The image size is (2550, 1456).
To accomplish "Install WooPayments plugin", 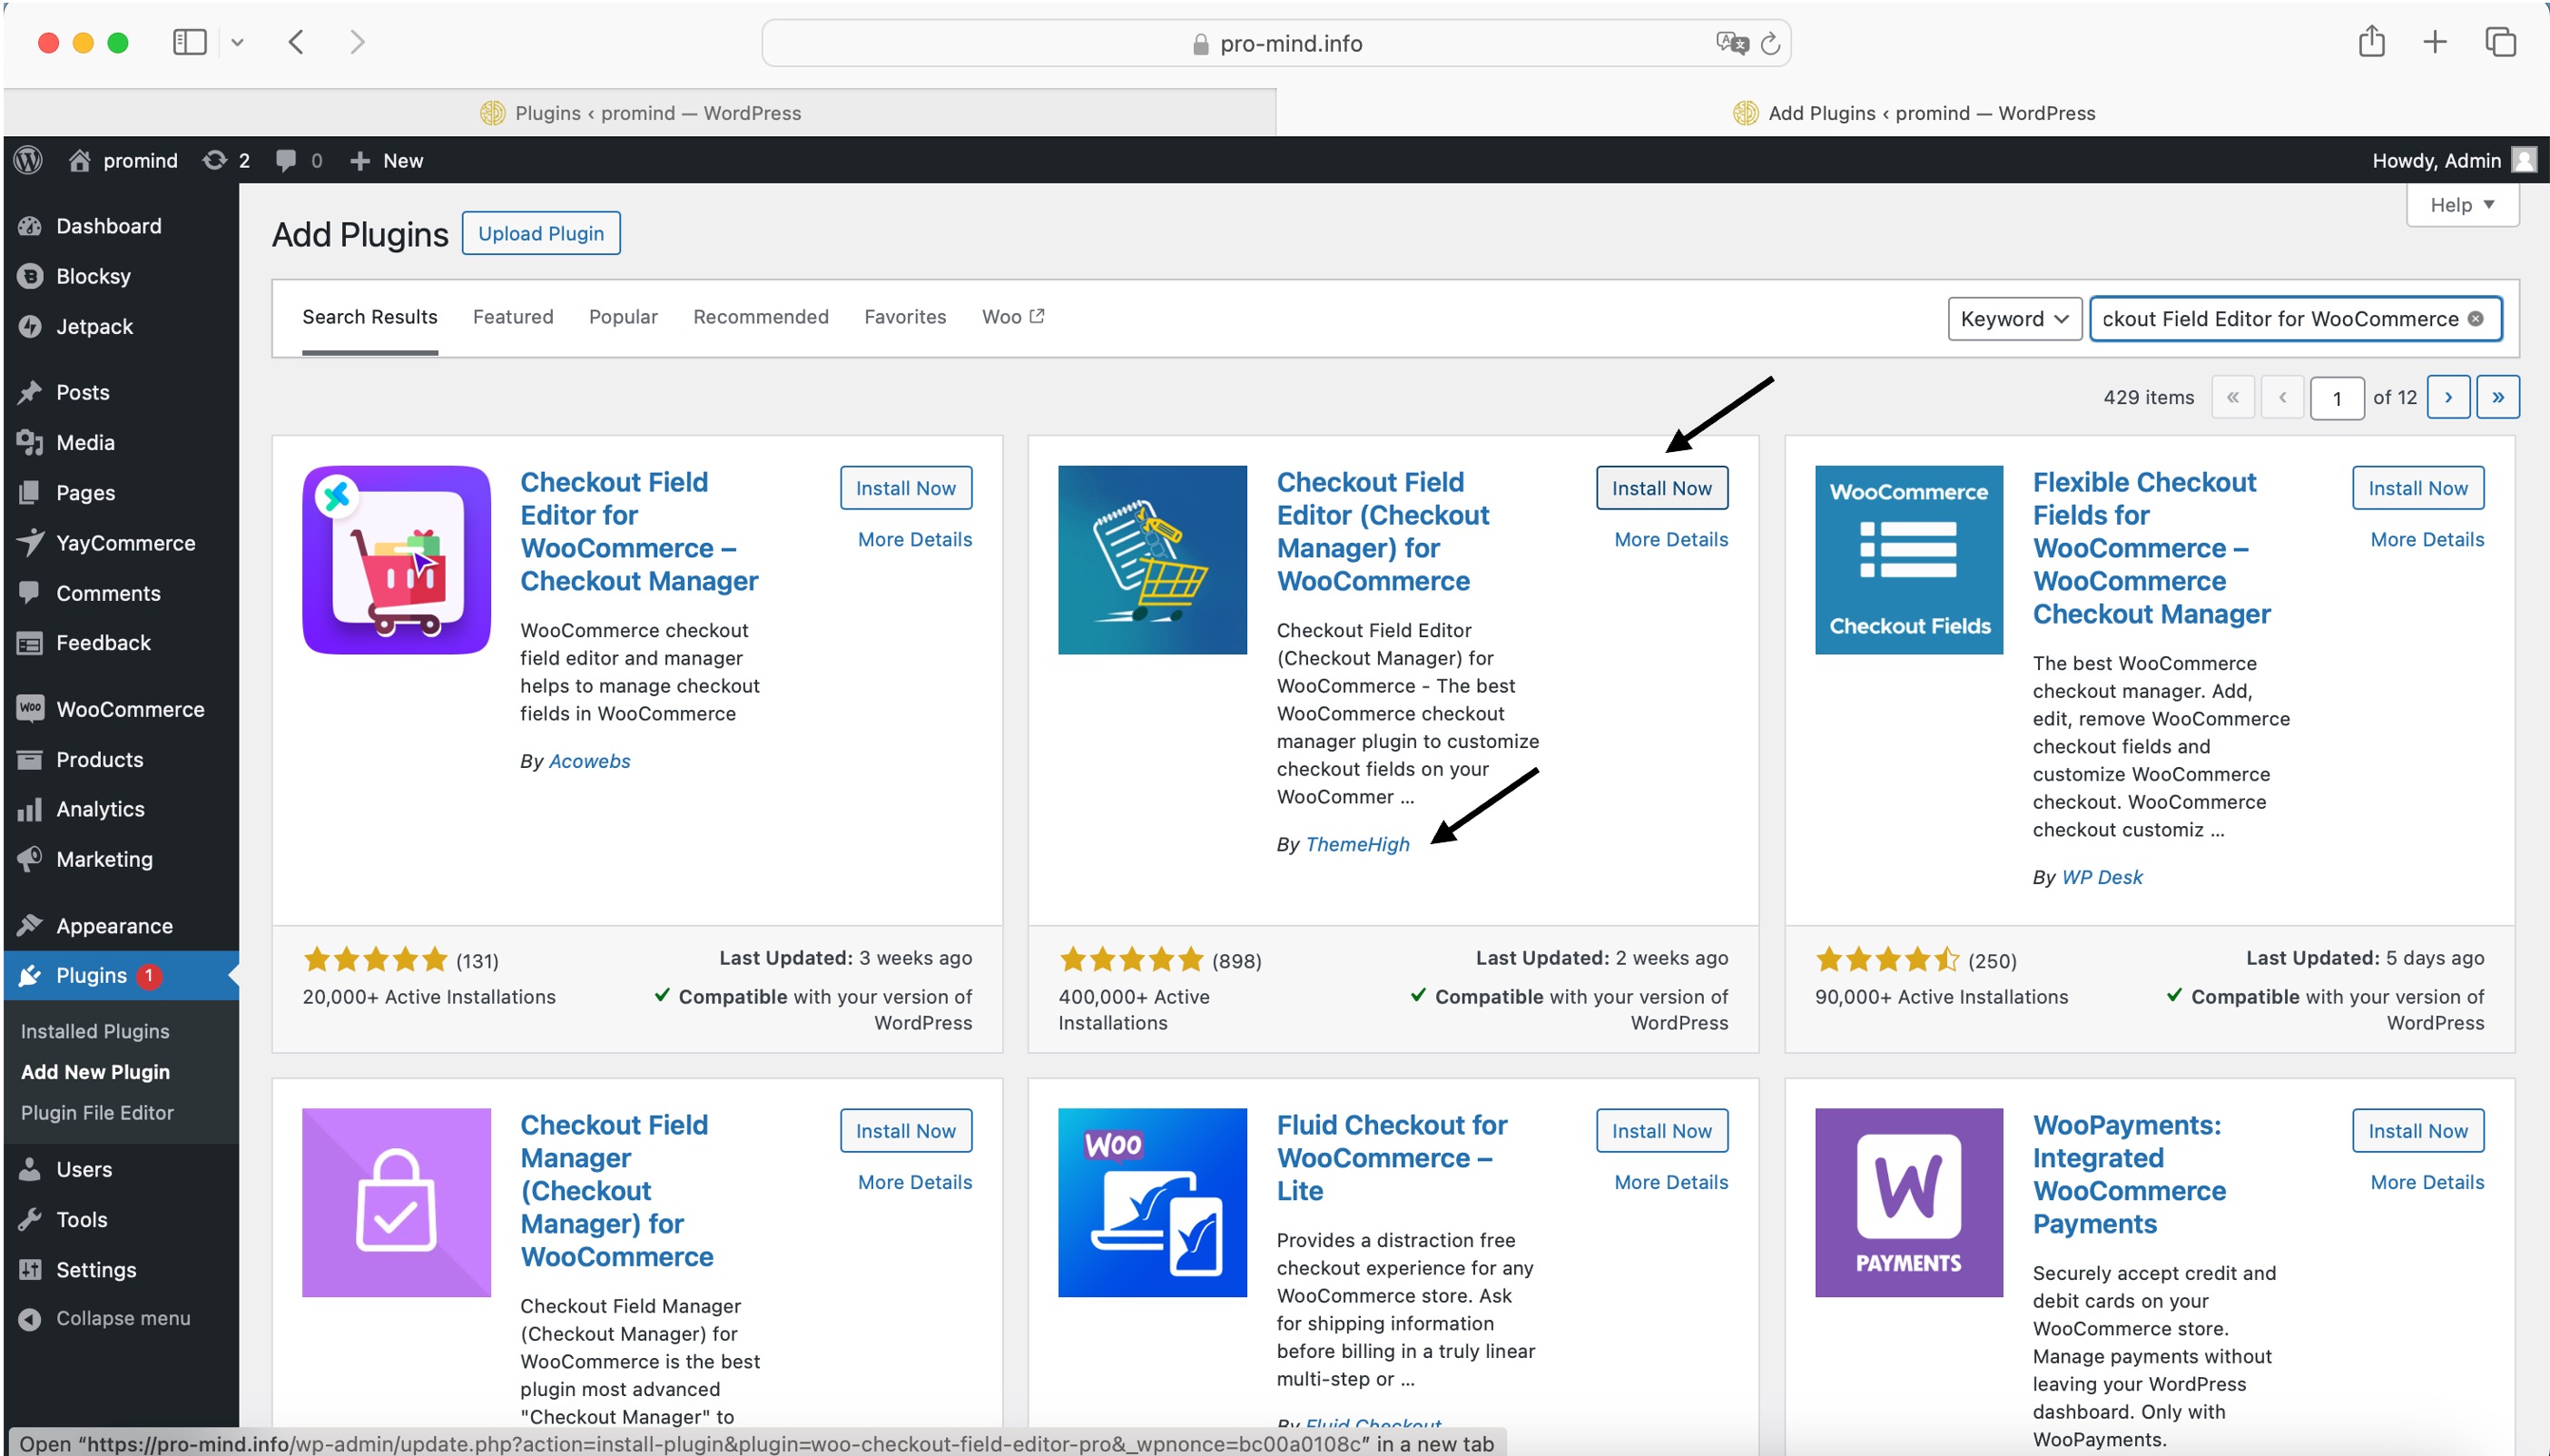I will point(2417,1131).
